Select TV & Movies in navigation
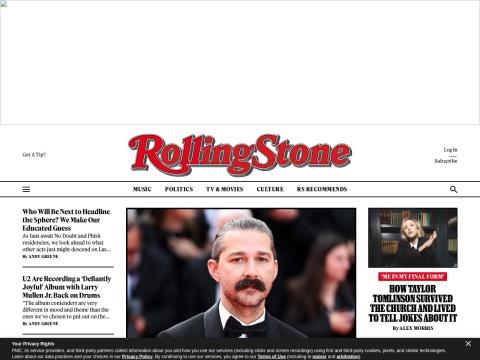Viewport: 480px width, 360px height. [x=225, y=189]
